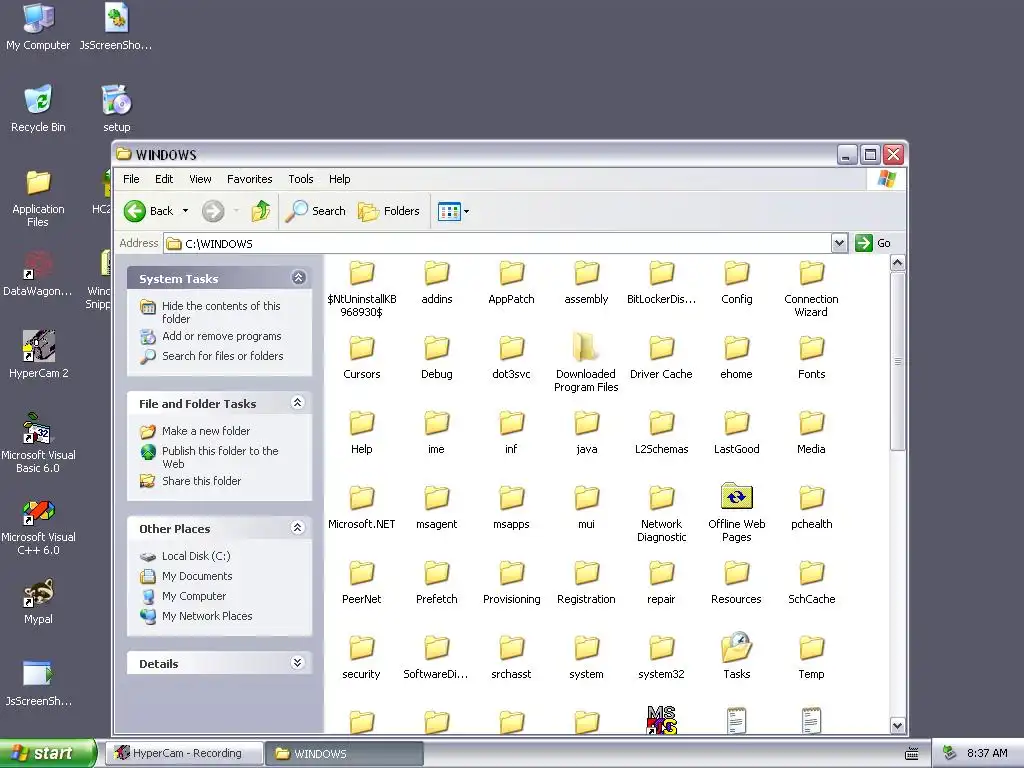Collapse the System Tasks panel
Image resolution: width=1024 pixels, height=768 pixels.
[x=298, y=278]
